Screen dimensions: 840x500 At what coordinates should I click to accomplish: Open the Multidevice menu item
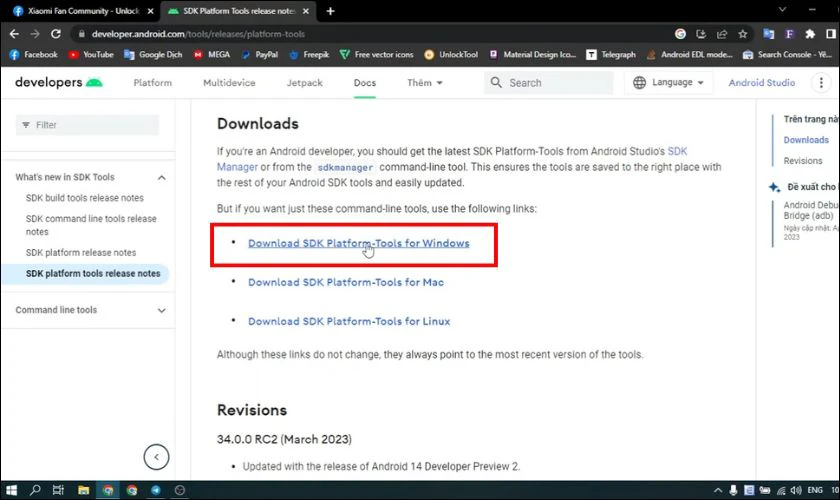[x=229, y=83]
